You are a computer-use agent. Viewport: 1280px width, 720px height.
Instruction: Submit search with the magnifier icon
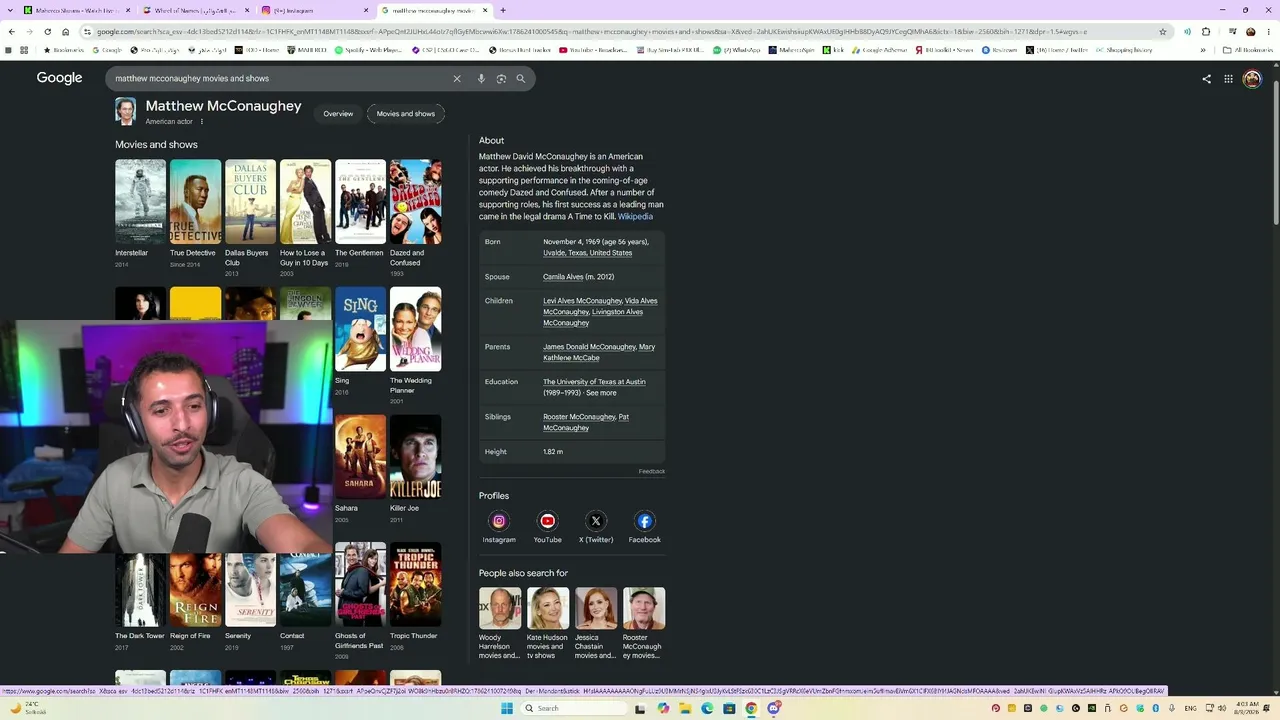pyautogui.click(x=520, y=78)
